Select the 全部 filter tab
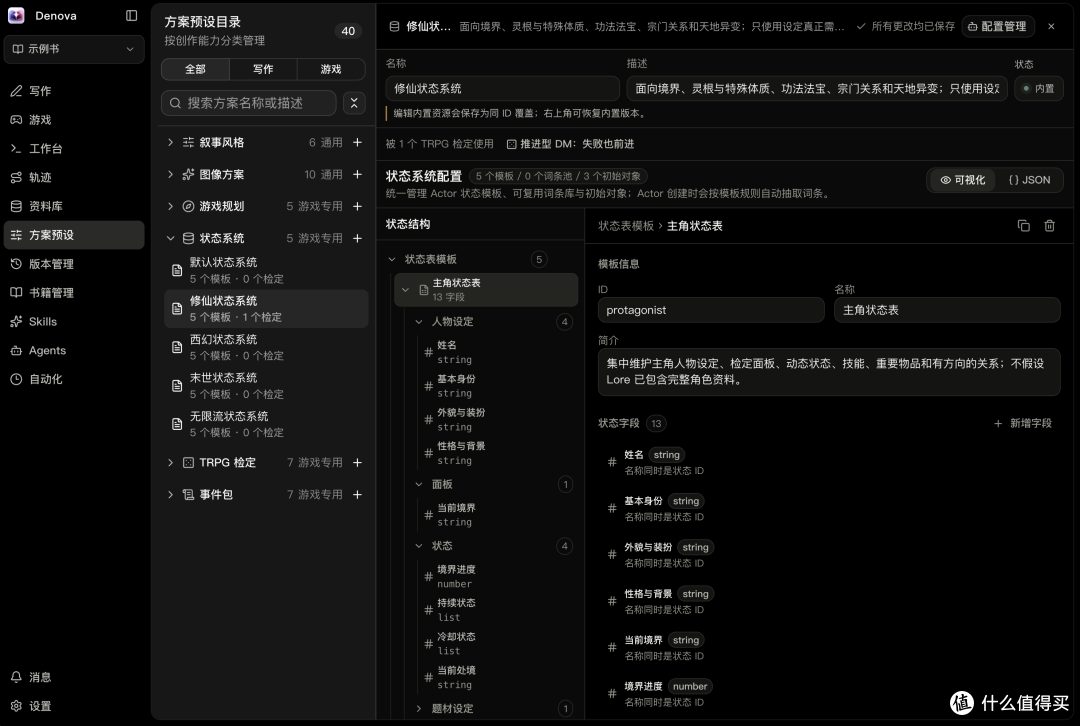This screenshot has width=1080, height=726. pyautogui.click(x=195, y=69)
